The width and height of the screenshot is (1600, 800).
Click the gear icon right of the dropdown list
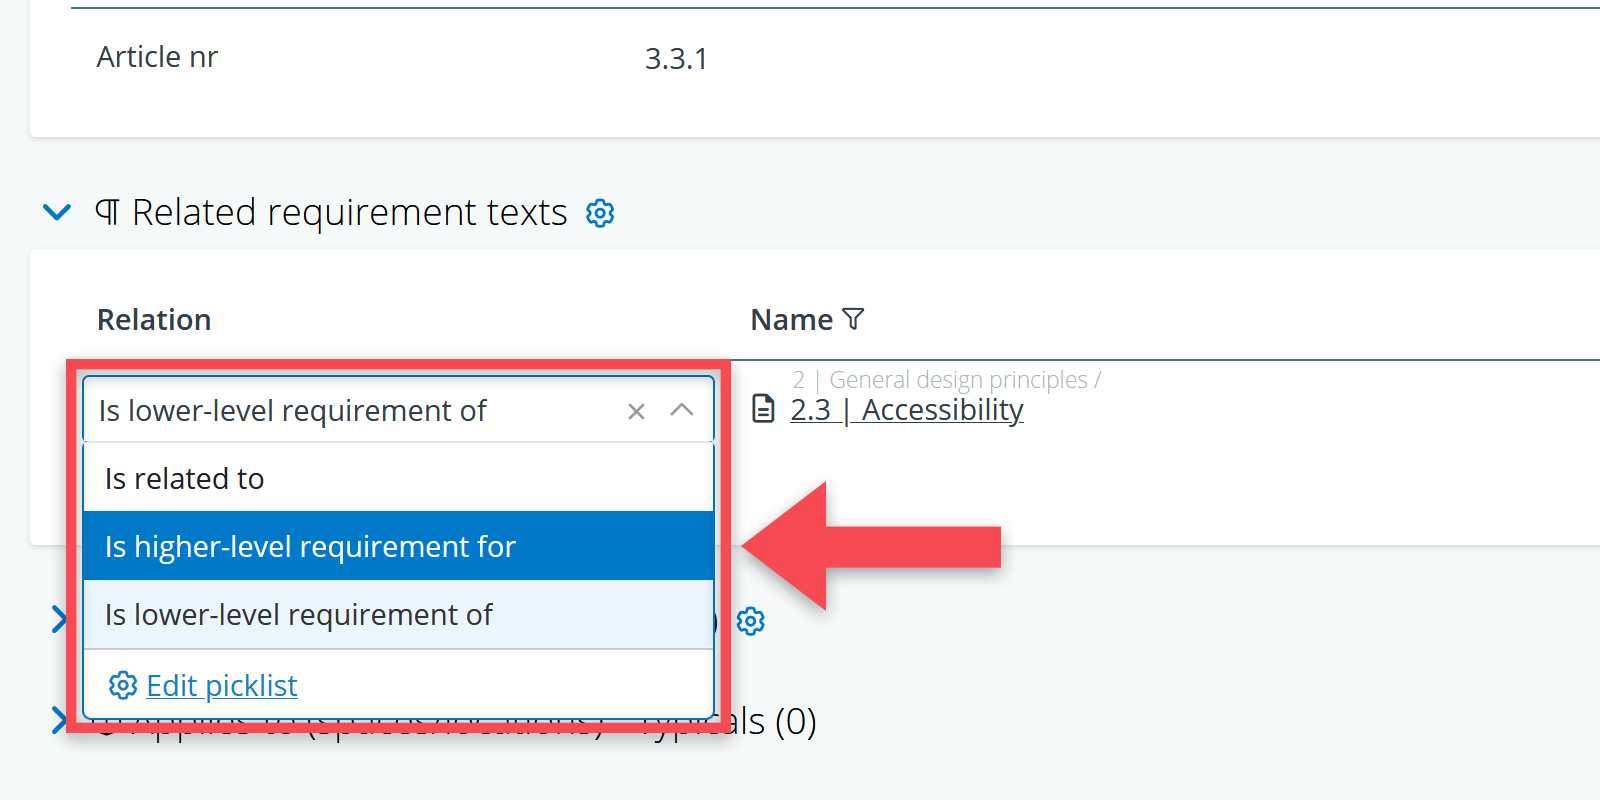click(x=751, y=621)
